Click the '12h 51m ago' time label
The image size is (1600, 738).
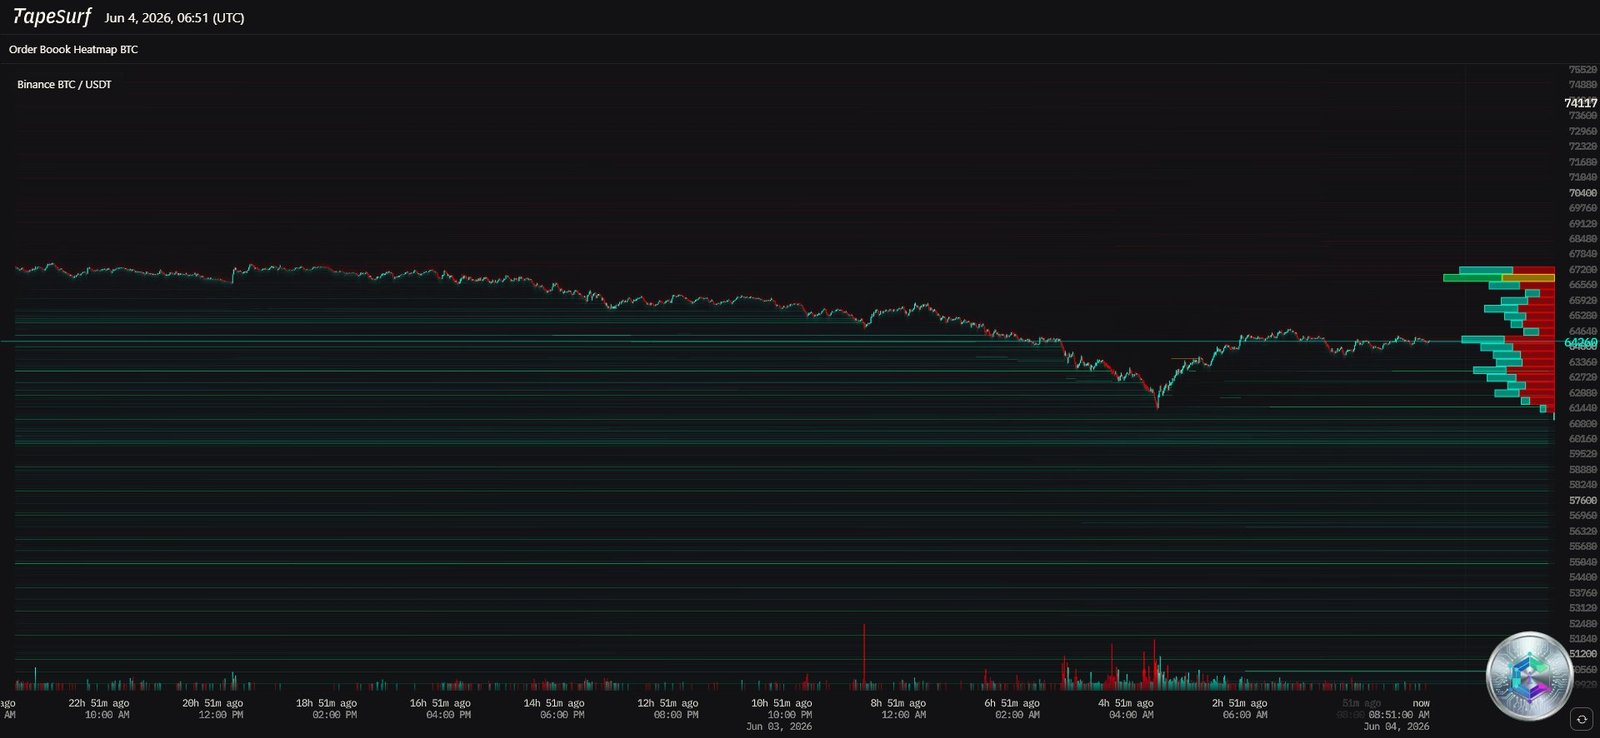point(668,703)
